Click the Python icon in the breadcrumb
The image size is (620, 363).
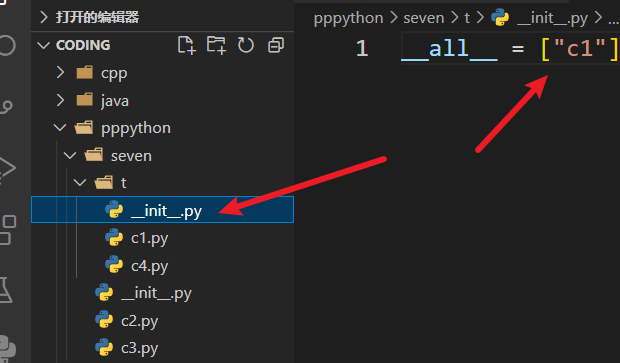click(500, 17)
